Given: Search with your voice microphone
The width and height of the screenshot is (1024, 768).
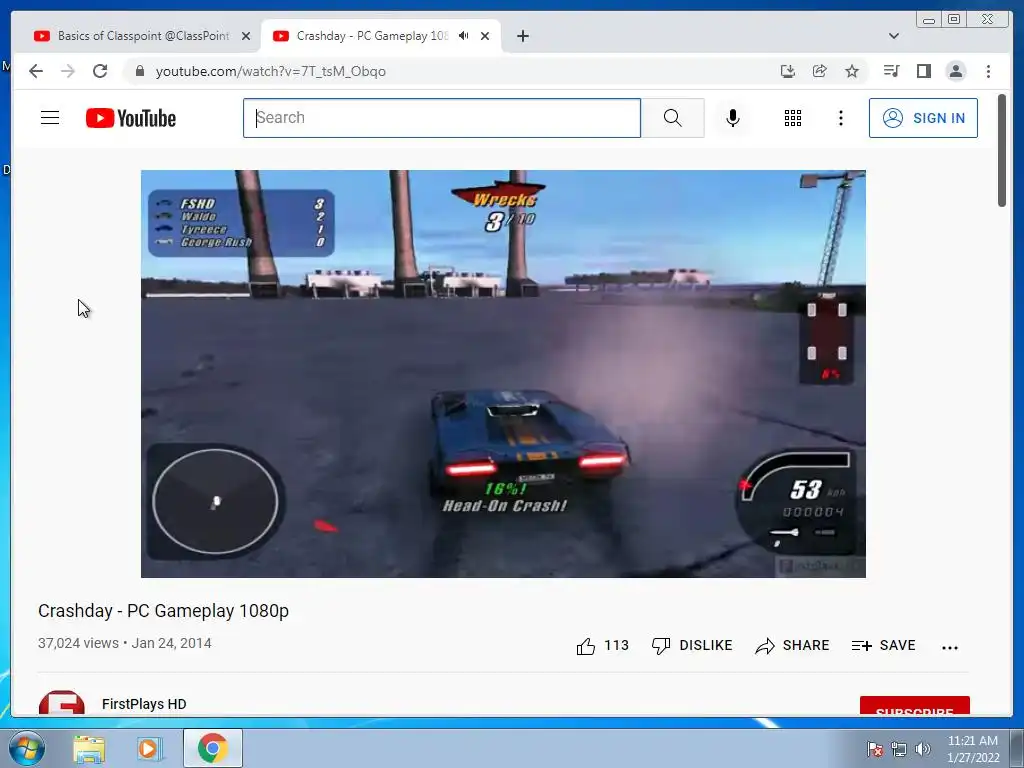Looking at the screenshot, I should pyautogui.click(x=733, y=118).
